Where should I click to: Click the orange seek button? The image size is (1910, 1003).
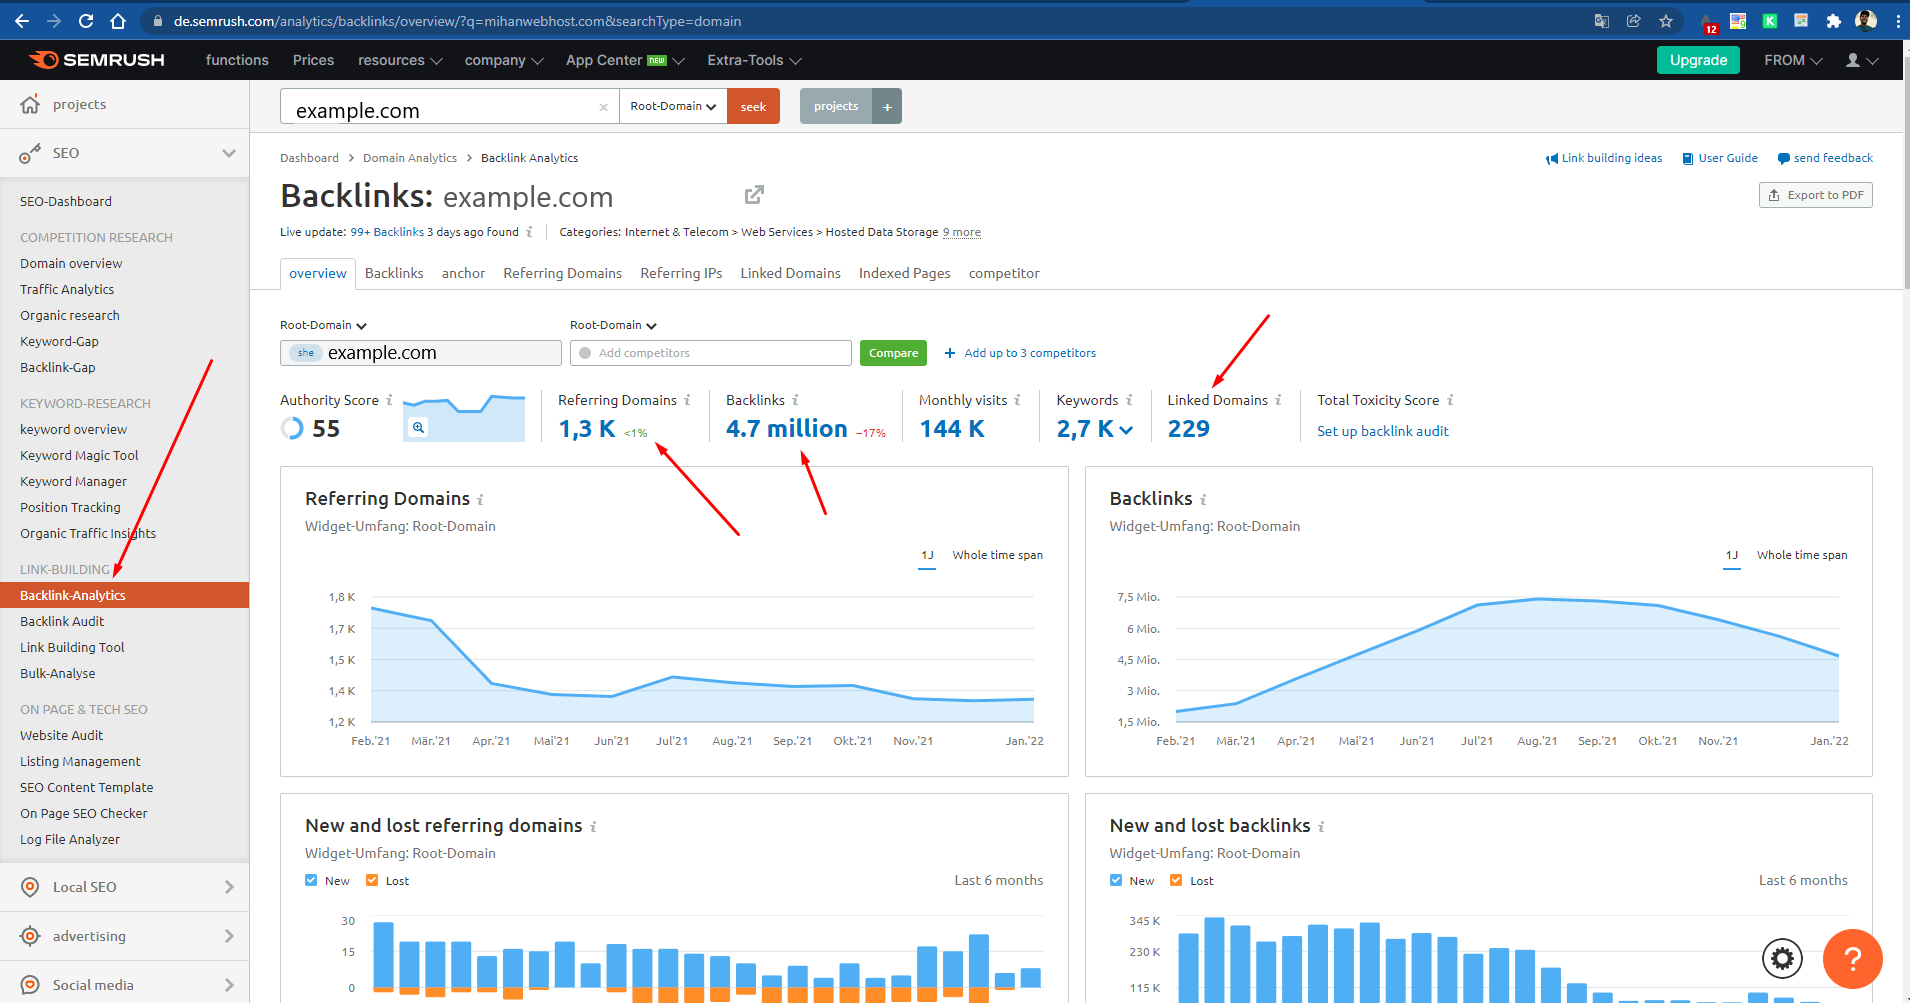[753, 106]
